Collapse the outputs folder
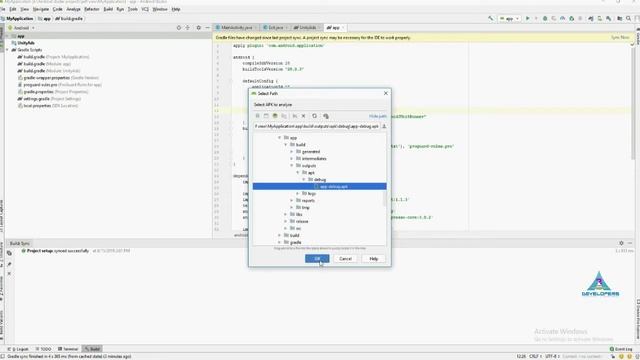 292,165
